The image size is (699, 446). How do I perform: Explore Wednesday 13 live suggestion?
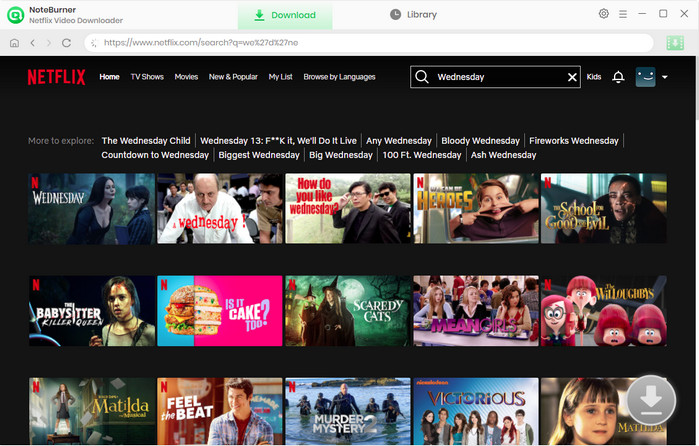point(278,140)
